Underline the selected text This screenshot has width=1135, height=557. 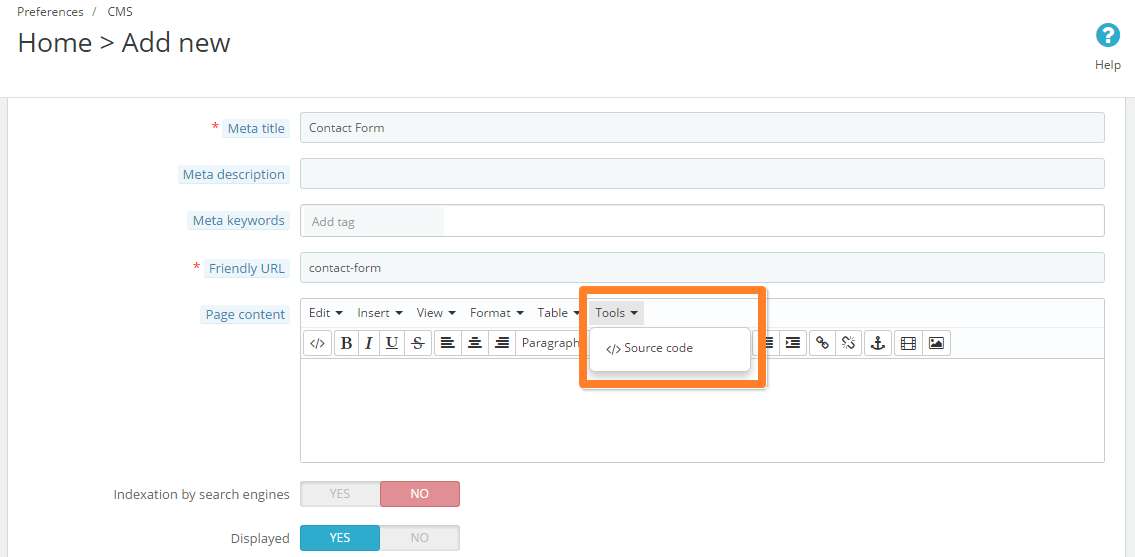pos(392,343)
